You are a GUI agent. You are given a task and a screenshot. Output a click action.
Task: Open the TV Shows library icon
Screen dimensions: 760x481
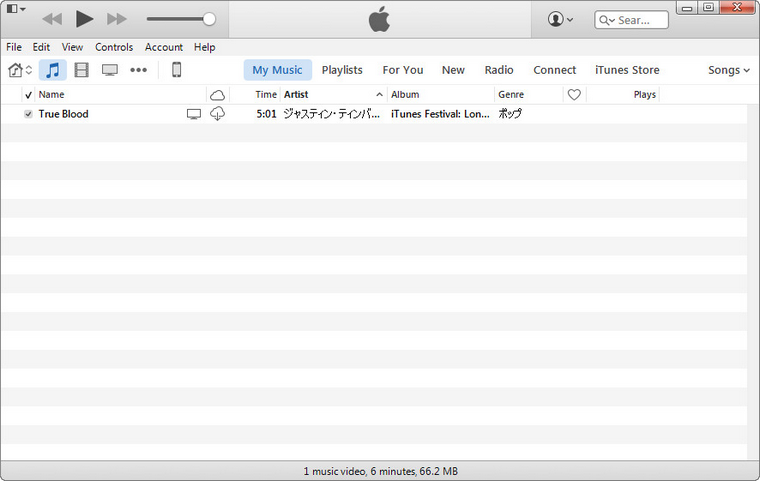click(x=110, y=70)
